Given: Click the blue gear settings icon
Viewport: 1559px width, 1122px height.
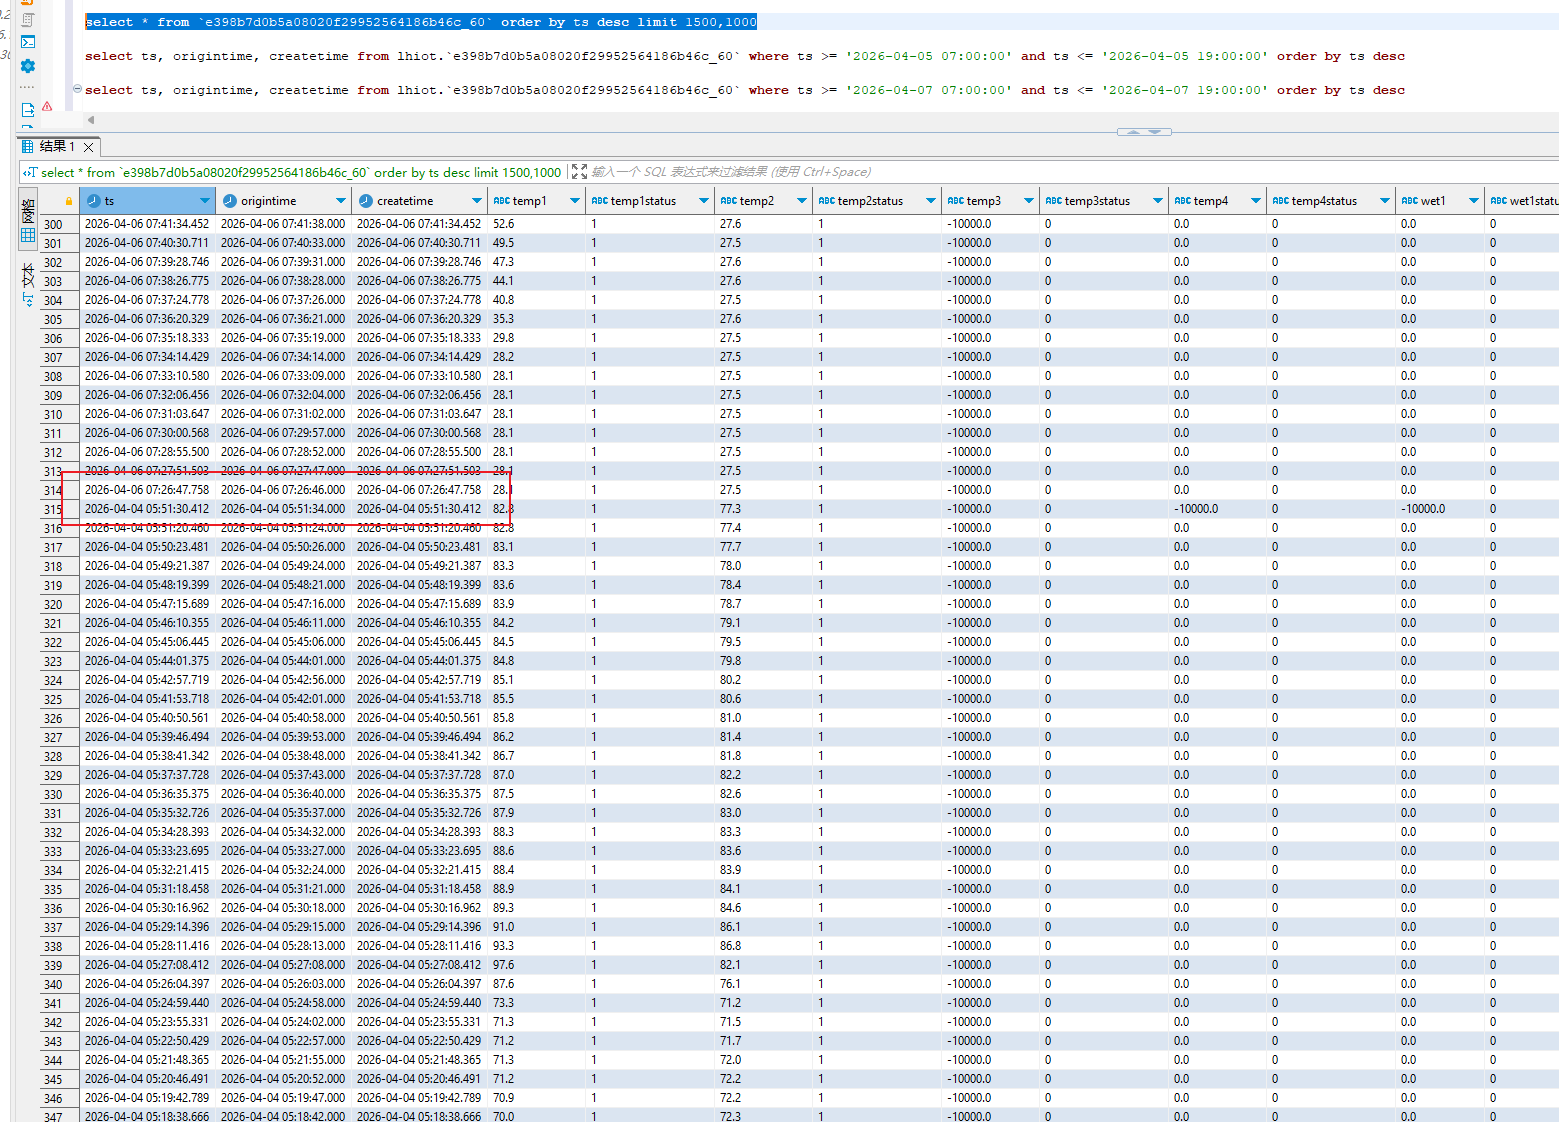Looking at the screenshot, I should (x=28, y=66).
